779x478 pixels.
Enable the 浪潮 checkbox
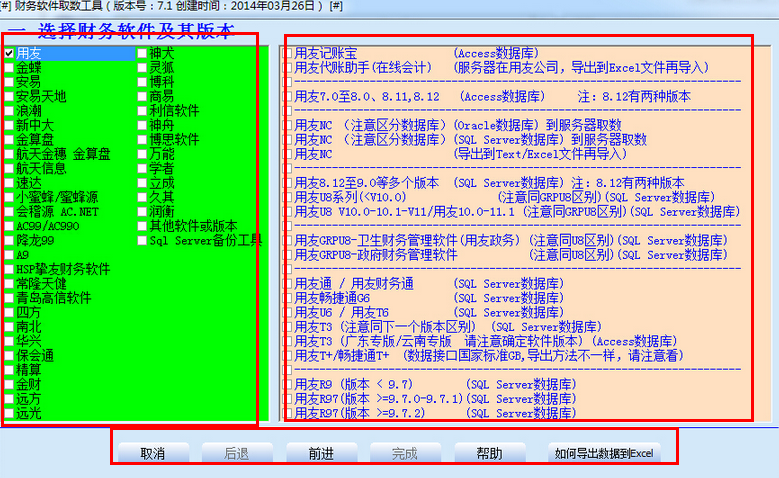click(9, 111)
